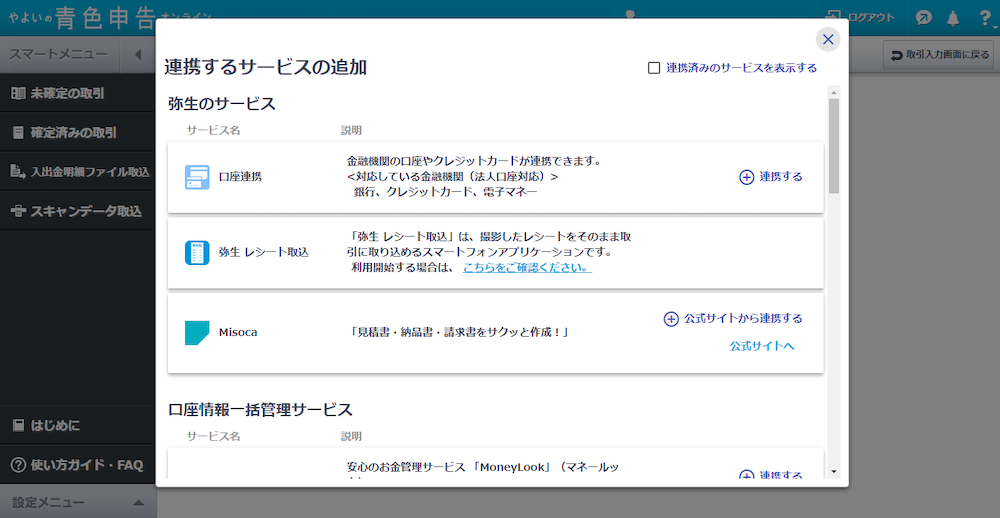Screen dimensions: 1000x518
Task: Enable 連携済みのサービスを表示する checkbox
Action: click(654, 68)
